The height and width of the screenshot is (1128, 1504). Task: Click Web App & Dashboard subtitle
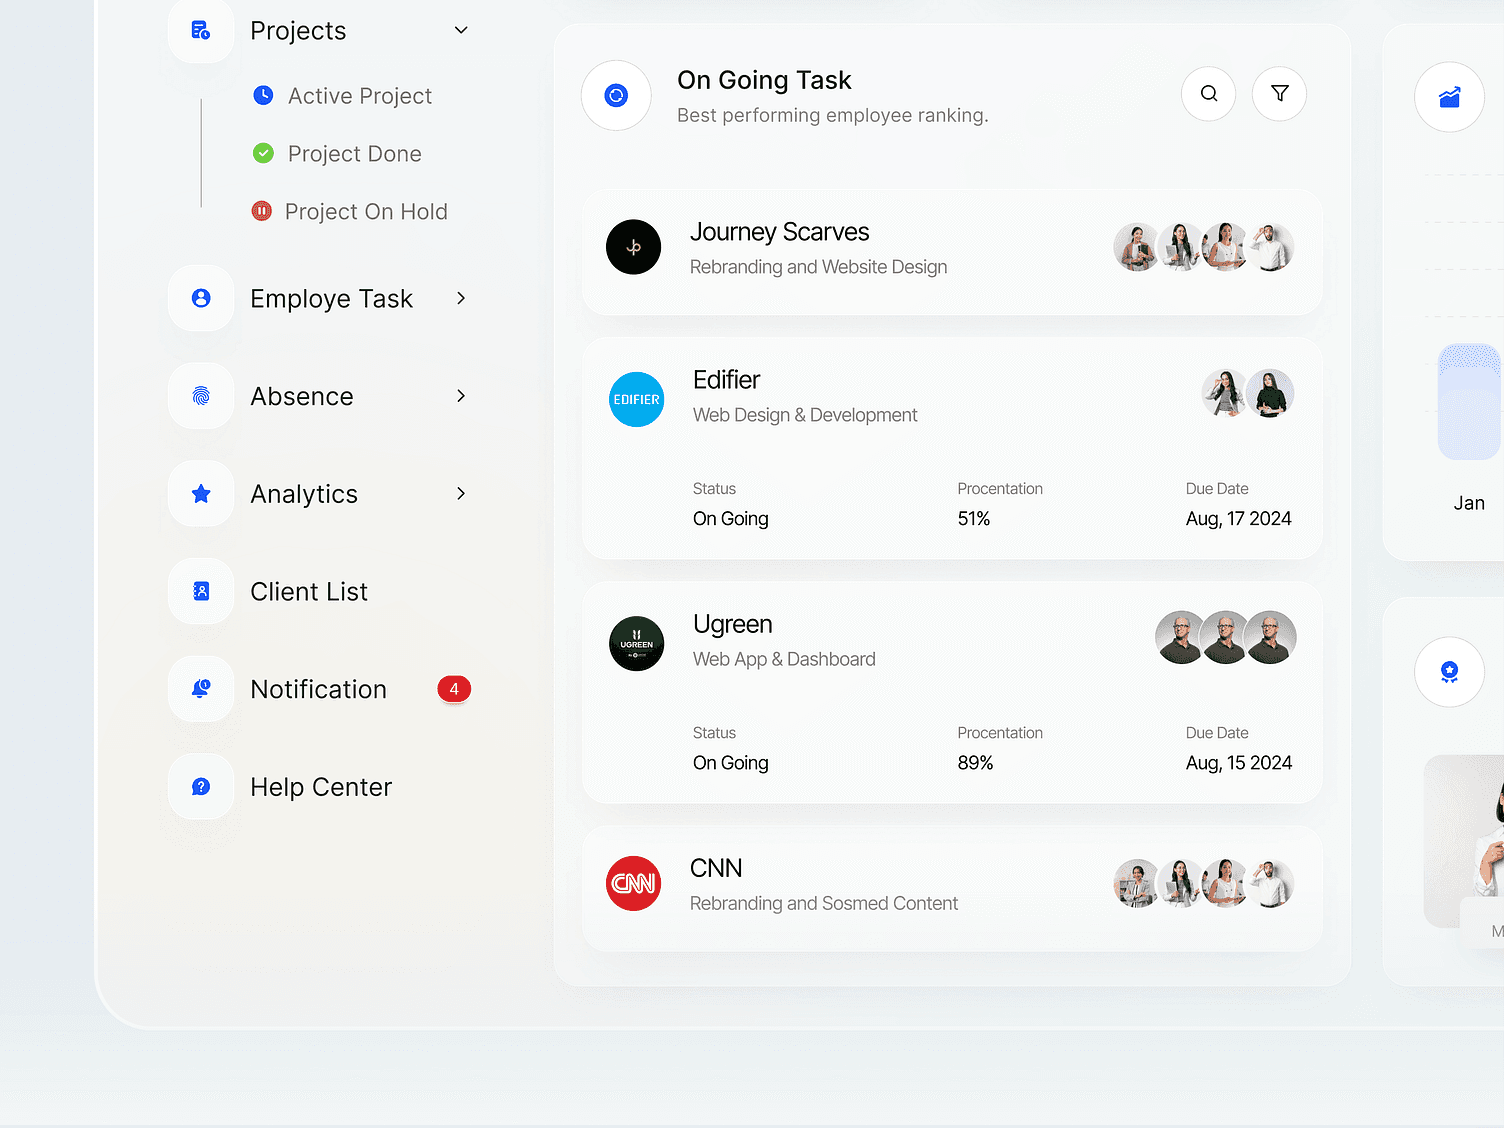tap(784, 659)
